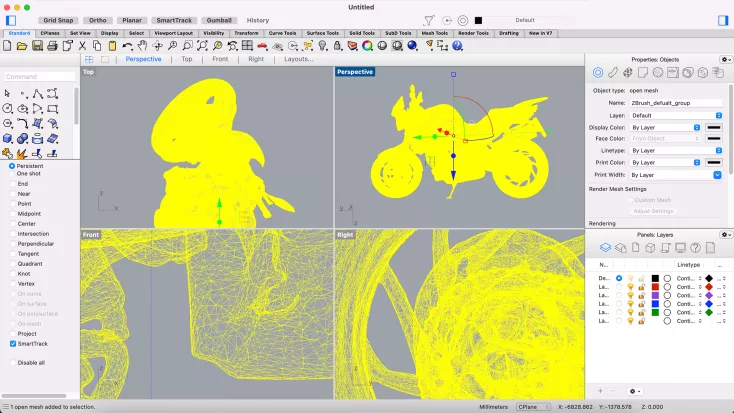Uncheck the SmartTrack osnap checkbox
This screenshot has height=413, width=734.
(x=13, y=343)
